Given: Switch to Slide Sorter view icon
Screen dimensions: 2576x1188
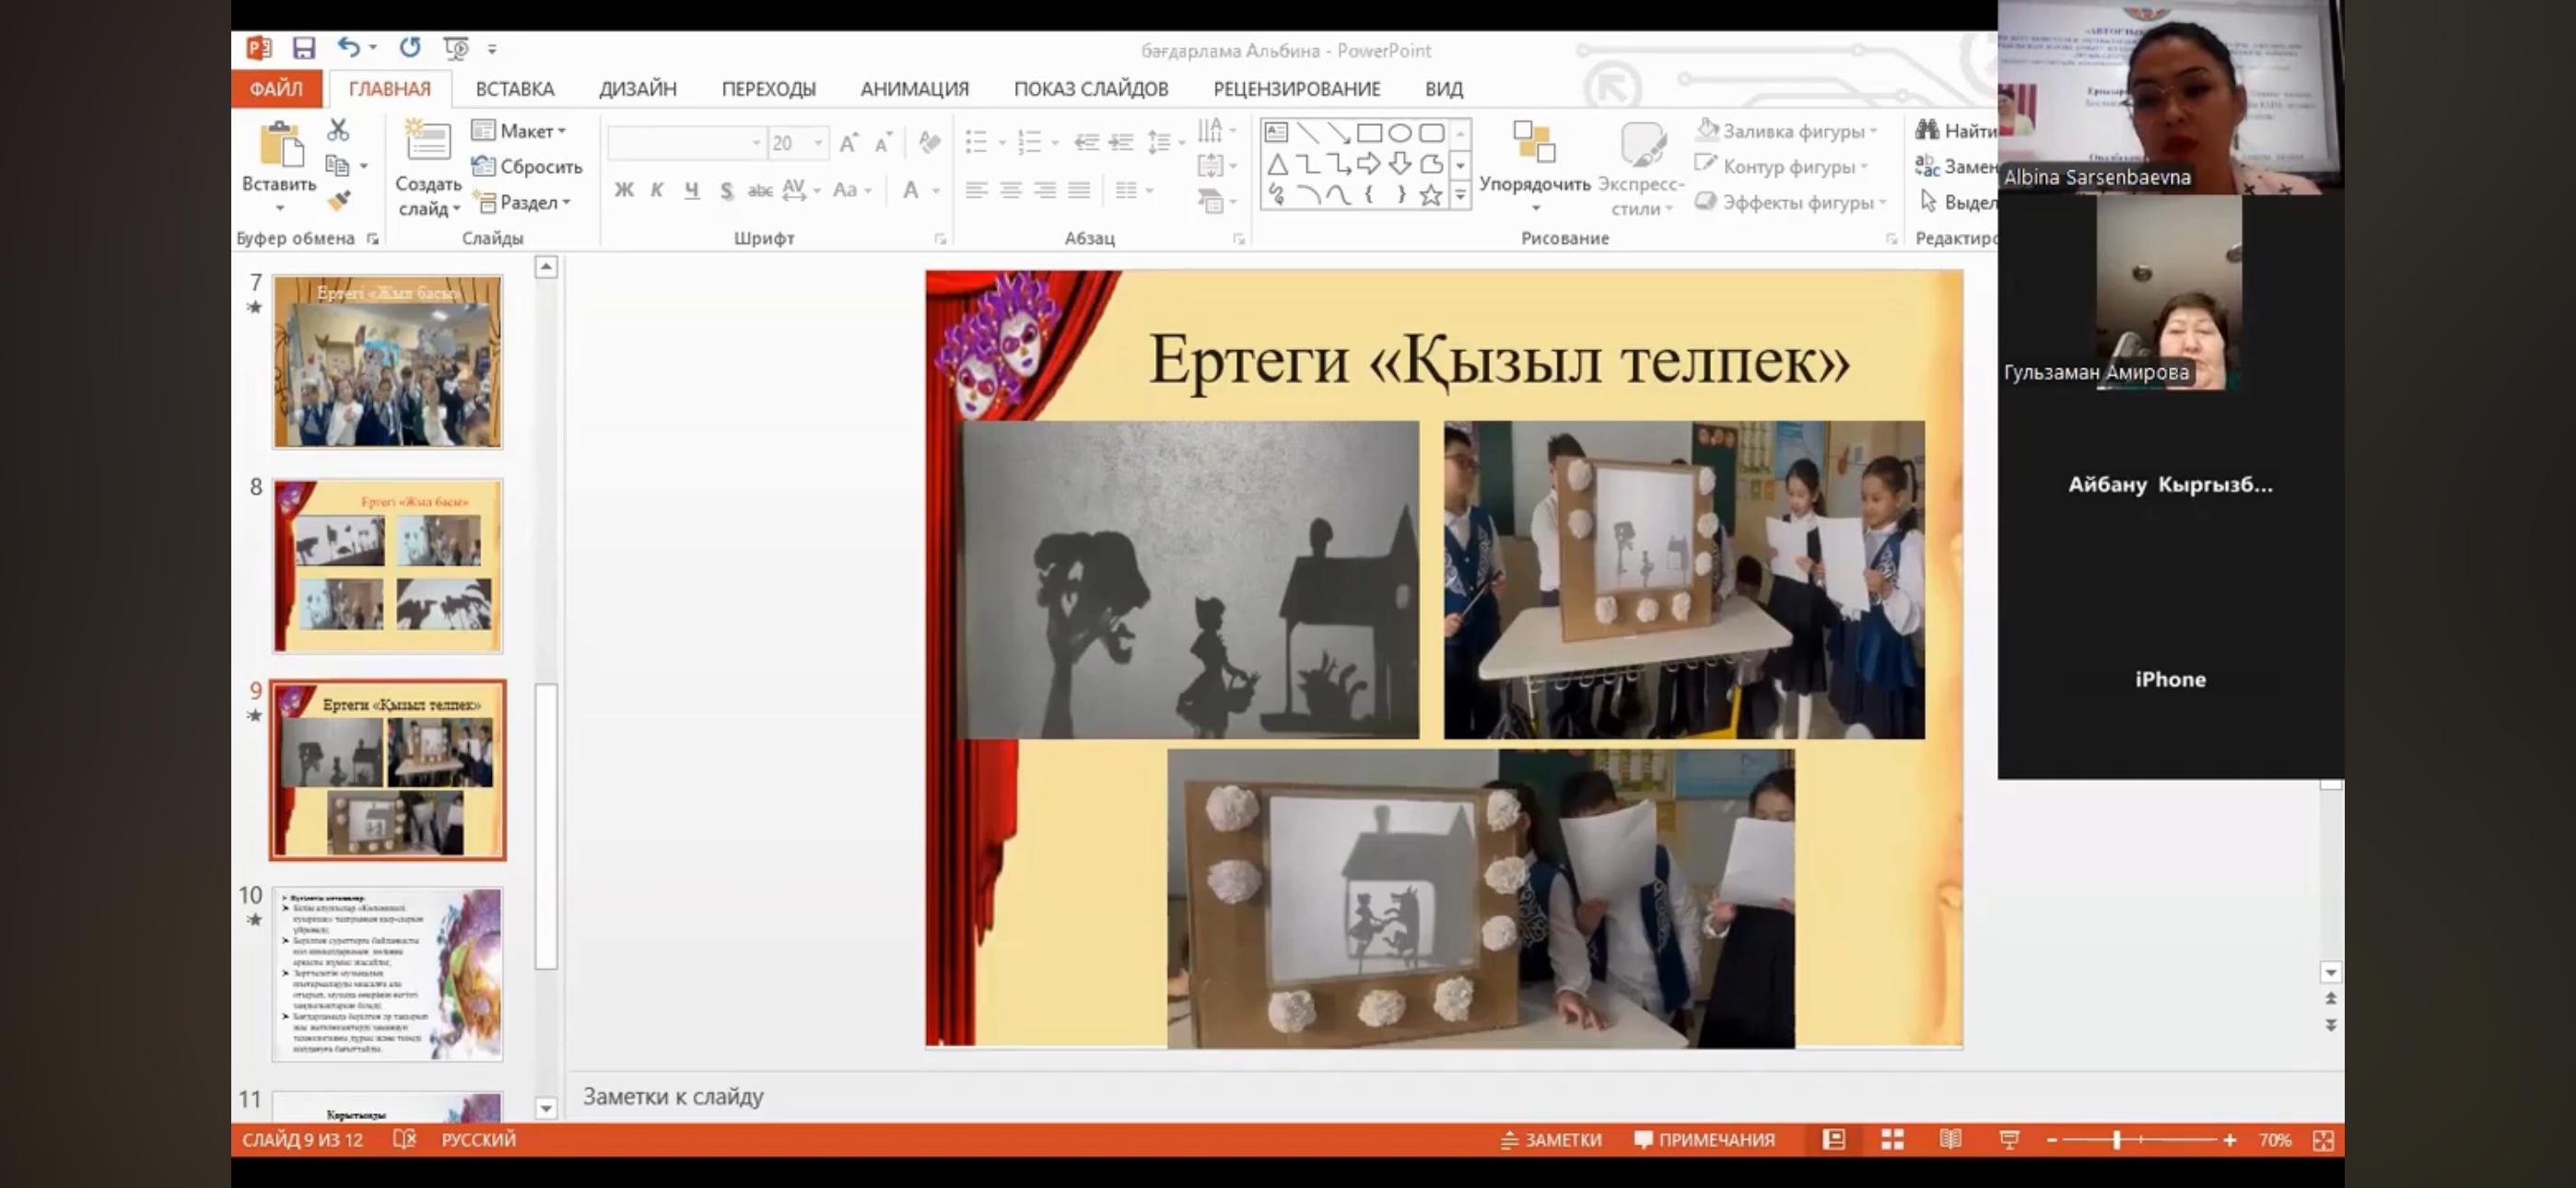Looking at the screenshot, I should (1892, 1140).
